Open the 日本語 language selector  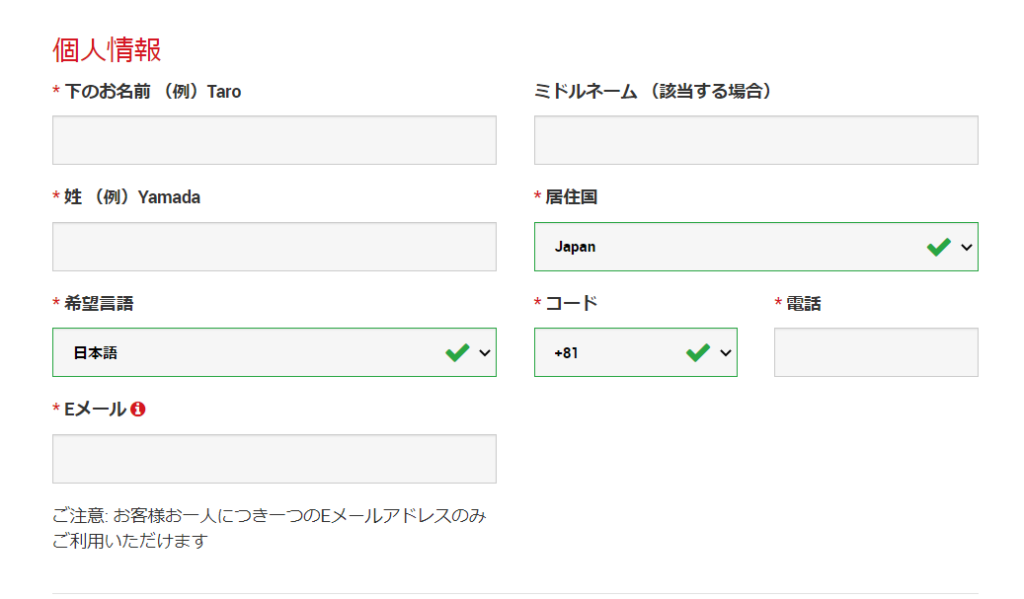[x=274, y=353]
